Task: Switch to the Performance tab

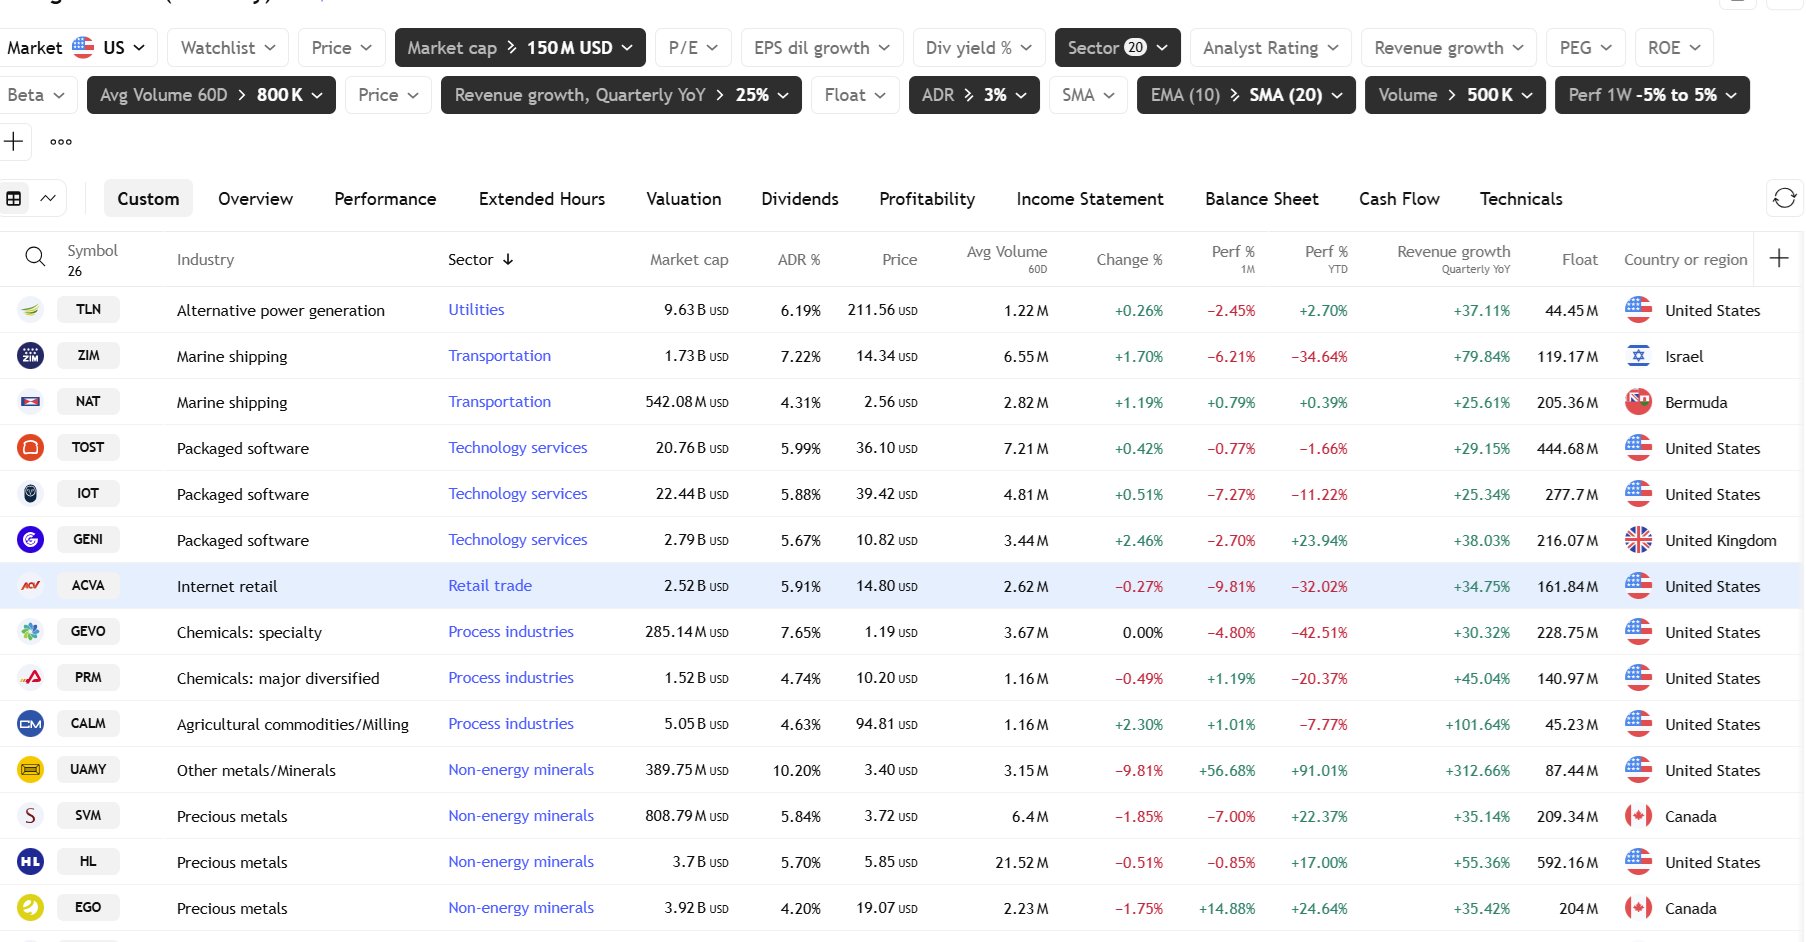Action: pyautogui.click(x=385, y=199)
